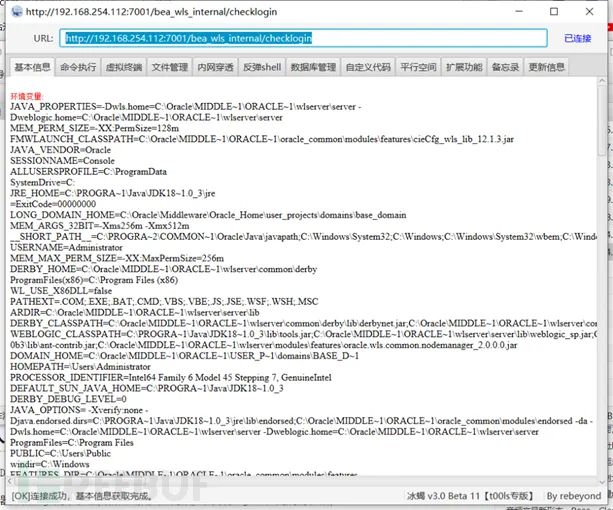Open the 自定义代码 tab

pyautogui.click(x=368, y=67)
